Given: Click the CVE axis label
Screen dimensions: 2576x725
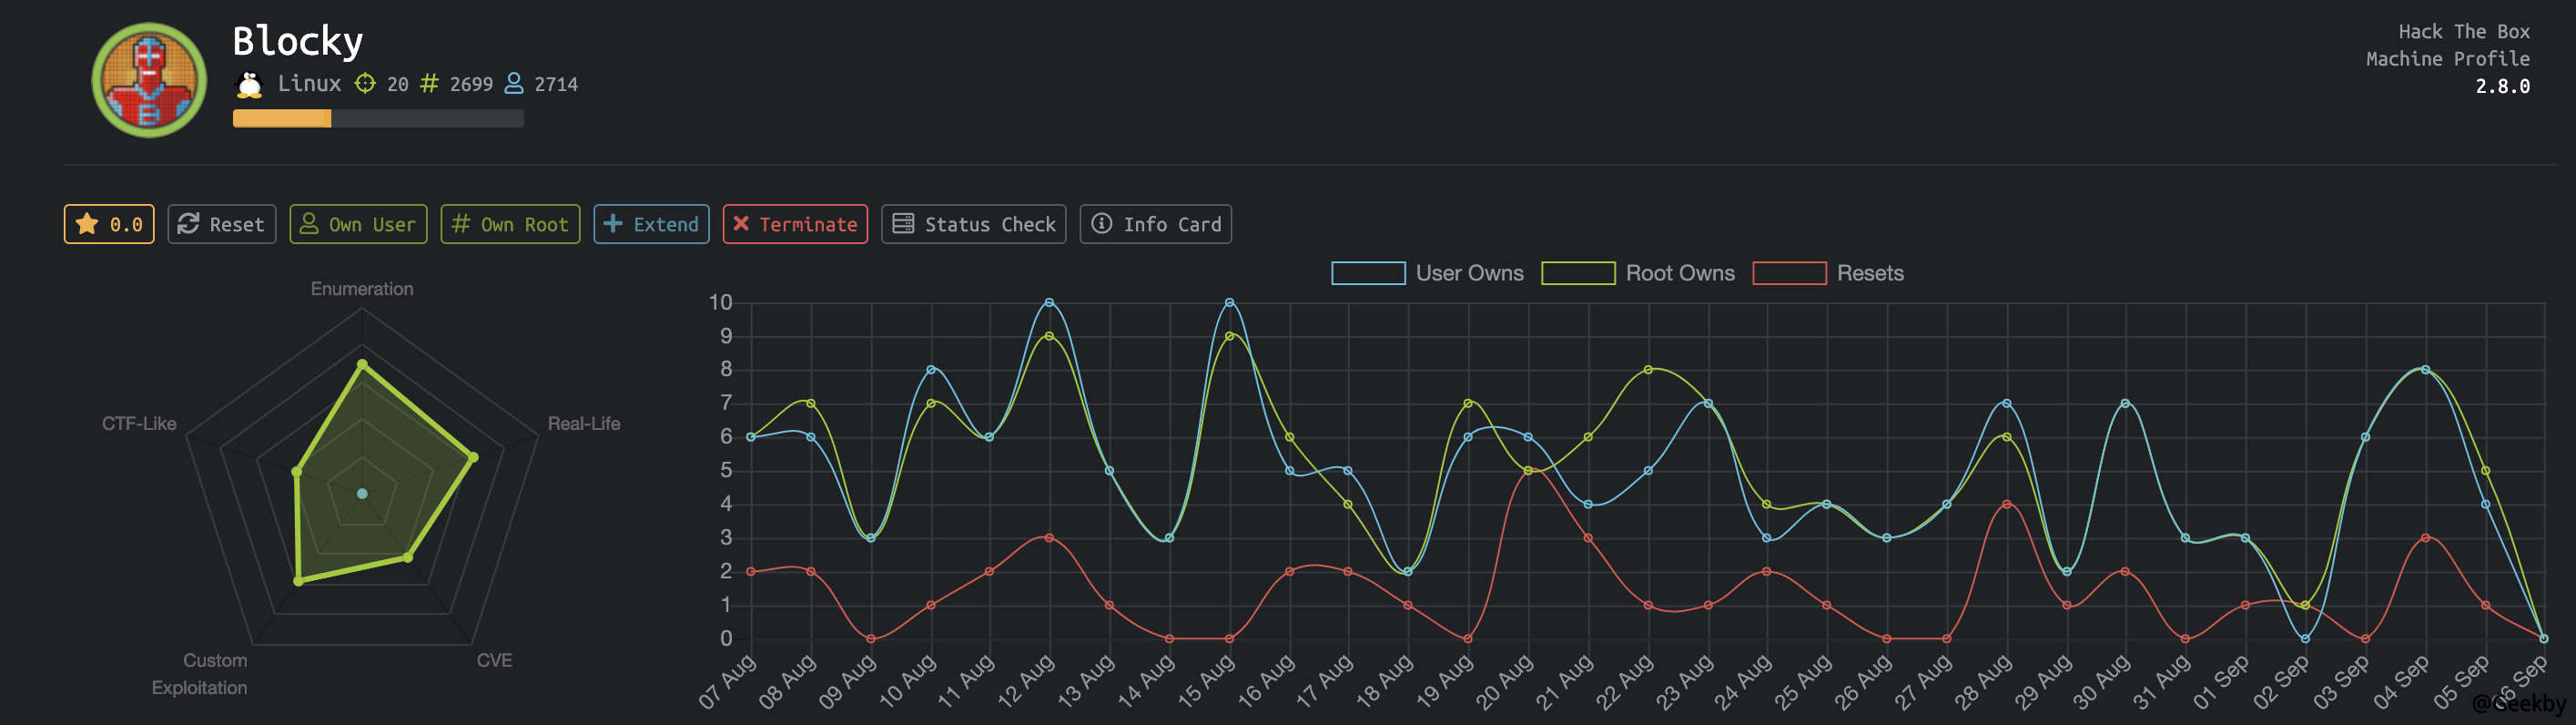Looking at the screenshot, I should click(x=494, y=660).
